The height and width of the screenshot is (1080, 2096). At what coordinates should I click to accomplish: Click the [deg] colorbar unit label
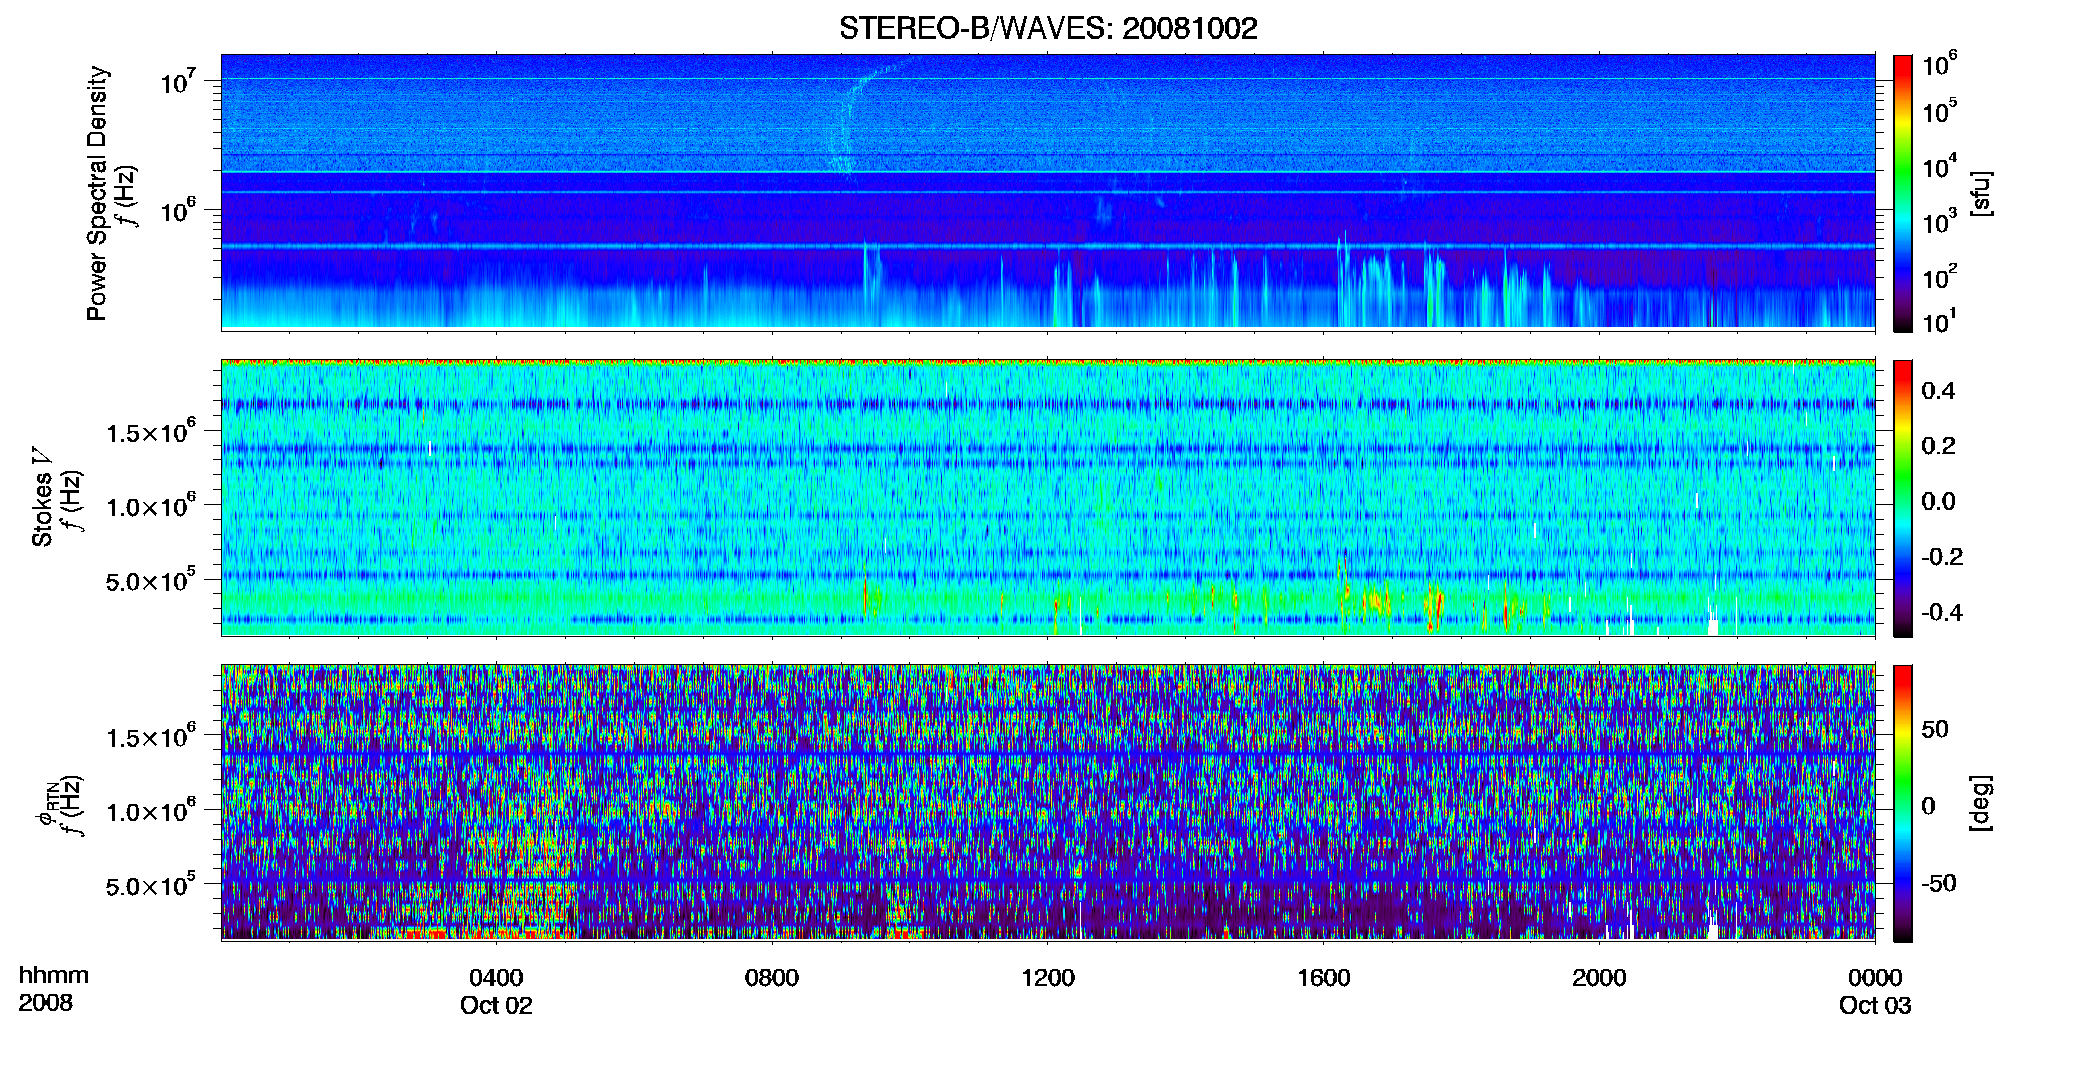[1981, 803]
